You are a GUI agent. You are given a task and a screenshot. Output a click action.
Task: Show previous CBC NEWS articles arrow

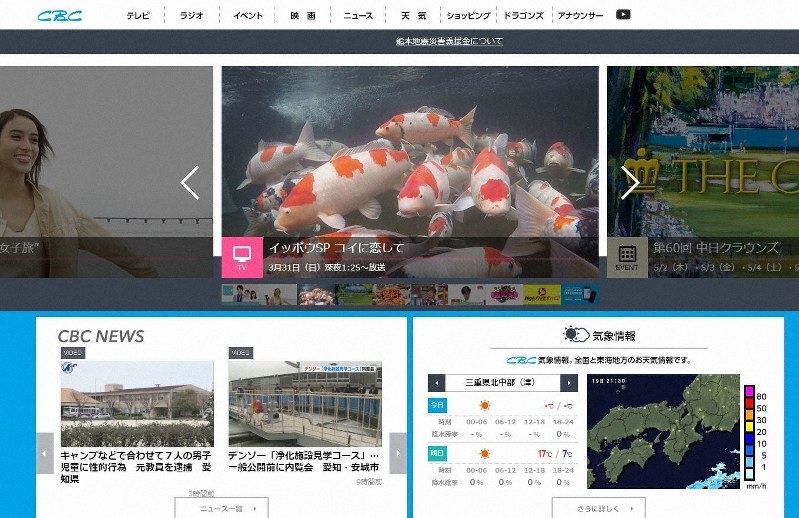[x=45, y=453]
